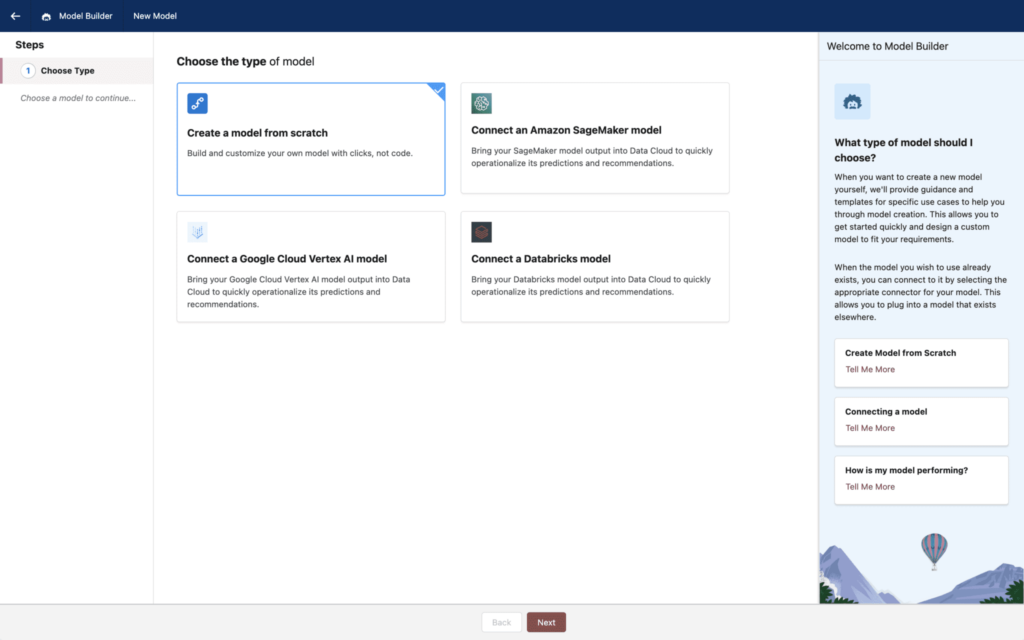This screenshot has height=640, width=1024.
Task: Click the Create a model from scratch icon
Action: (x=197, y=103)
